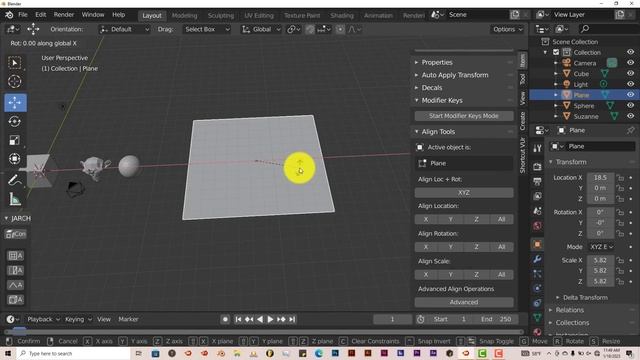Hide the Camera in viewport
This screenshot has width=640, height=360.
(630, 63)
